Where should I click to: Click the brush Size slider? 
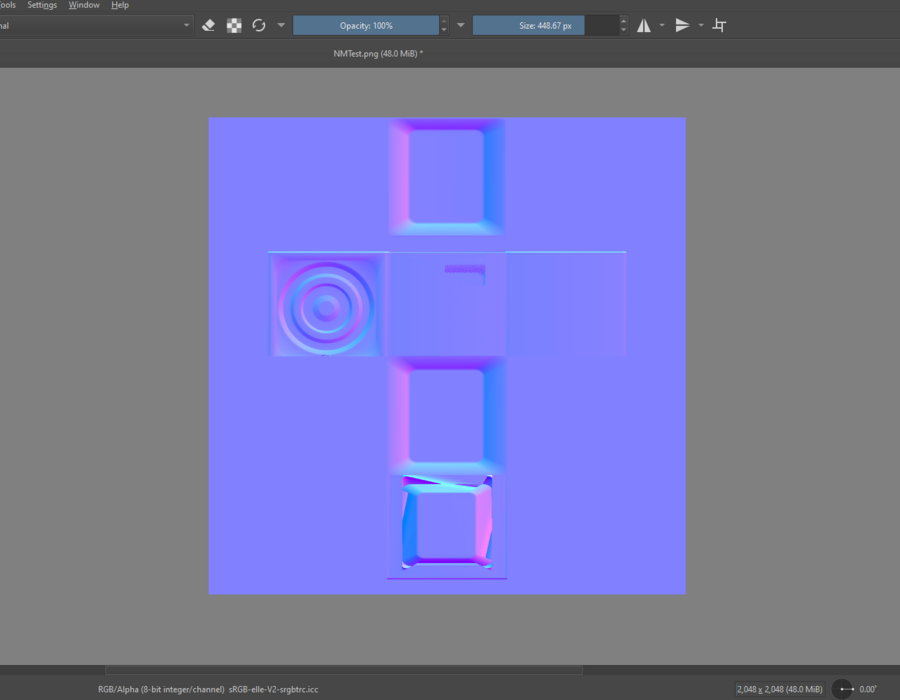545,25
